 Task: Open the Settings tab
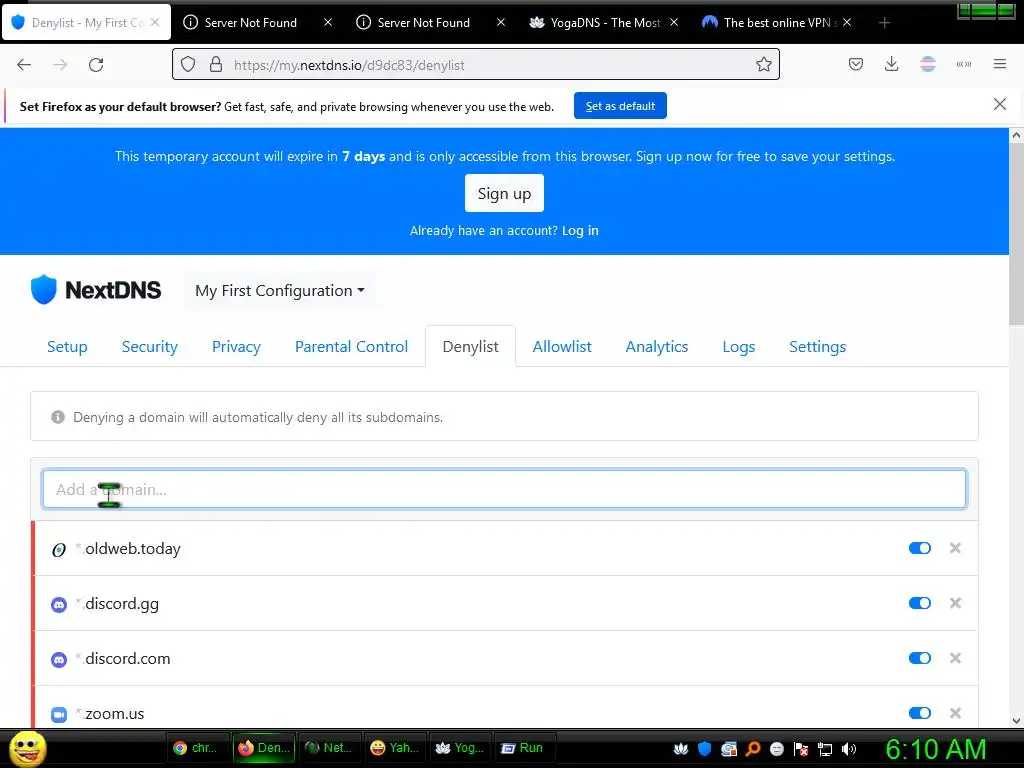point(818,347)
